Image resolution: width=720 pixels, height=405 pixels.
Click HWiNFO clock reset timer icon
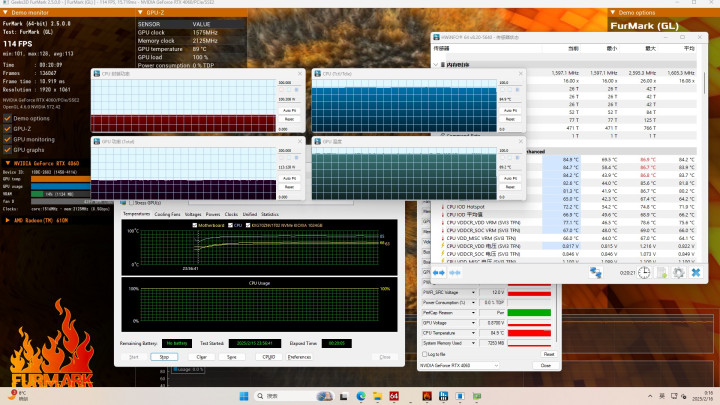click(644, 273)
